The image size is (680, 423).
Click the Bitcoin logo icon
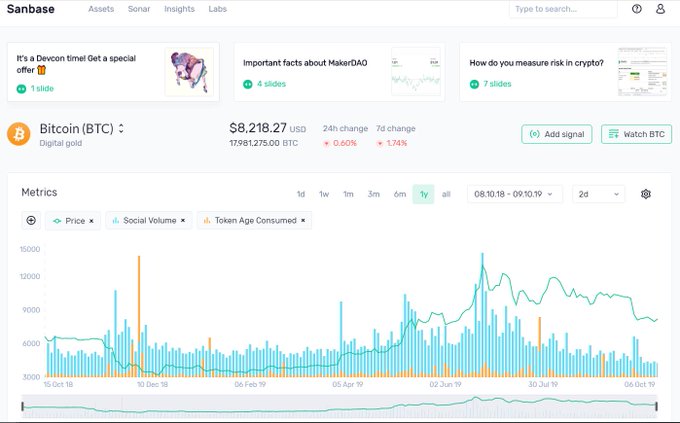point(19,134)
